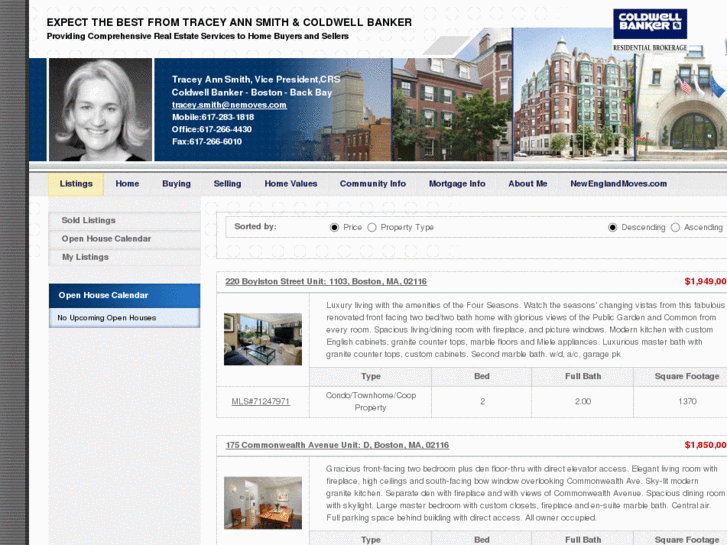Click the blue Open House Calendar panel header
Screen dimensions: 727x545
tap(125, 295)
